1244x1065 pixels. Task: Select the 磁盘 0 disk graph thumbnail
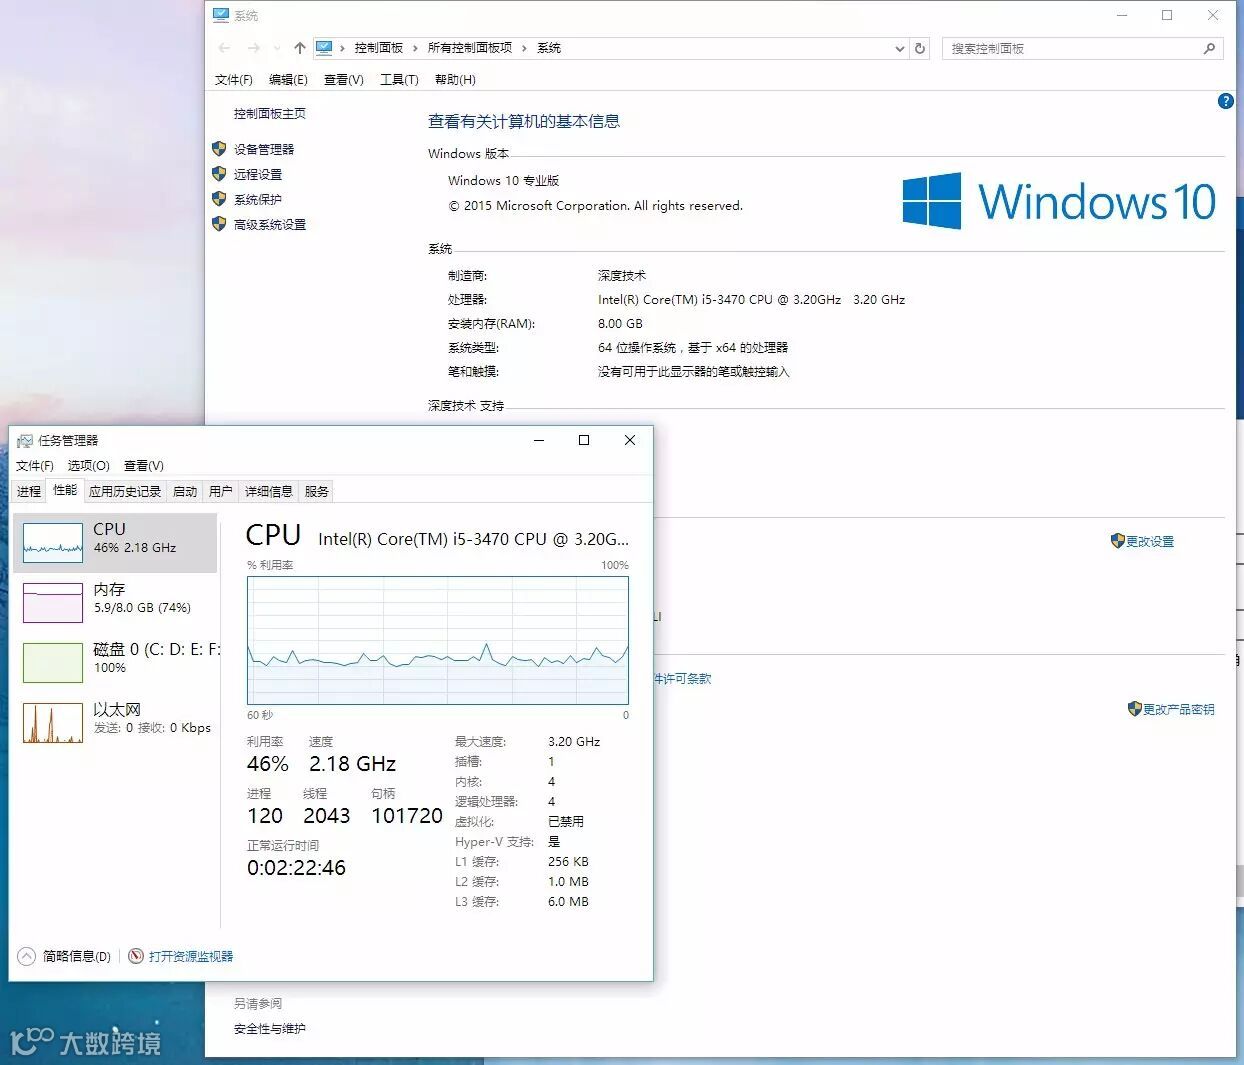(53, 662)
